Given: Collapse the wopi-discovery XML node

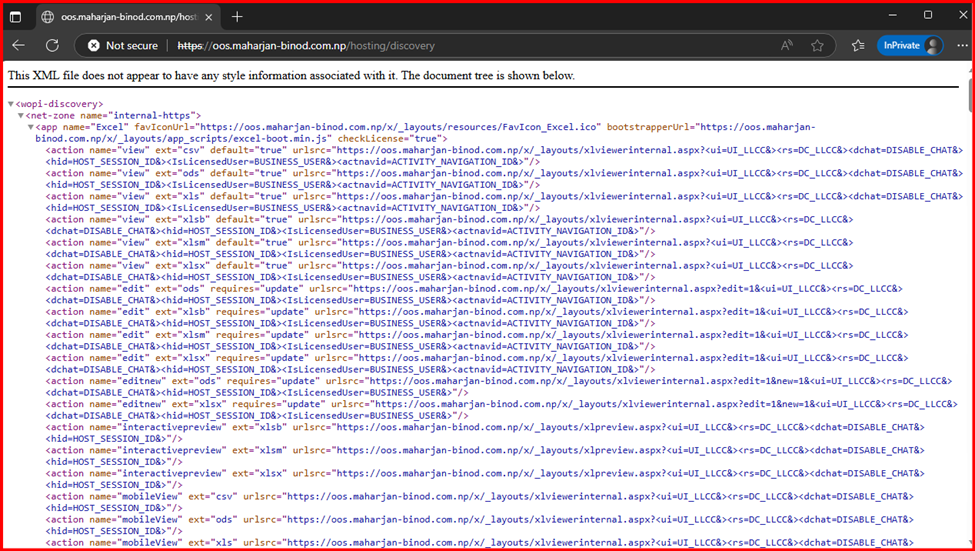Looking at the screenshot, I should 11,104.
